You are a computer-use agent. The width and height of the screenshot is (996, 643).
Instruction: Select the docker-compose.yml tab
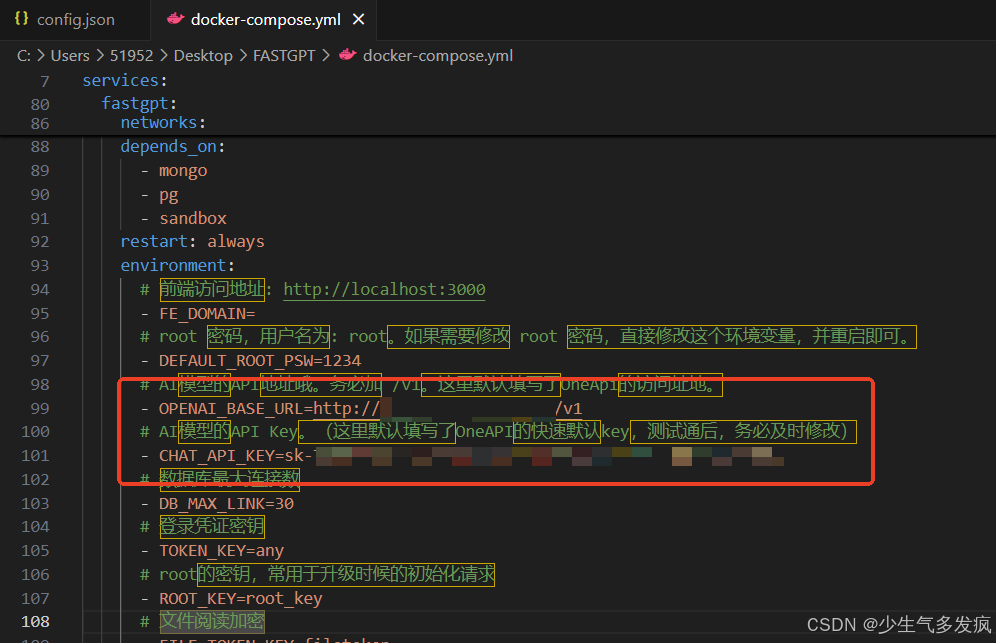265,20
